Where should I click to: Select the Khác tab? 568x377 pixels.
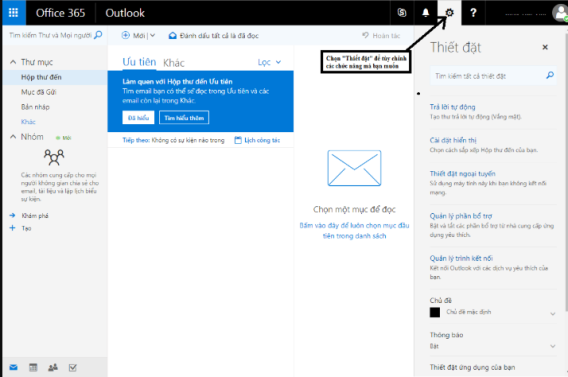pos(174,63)
